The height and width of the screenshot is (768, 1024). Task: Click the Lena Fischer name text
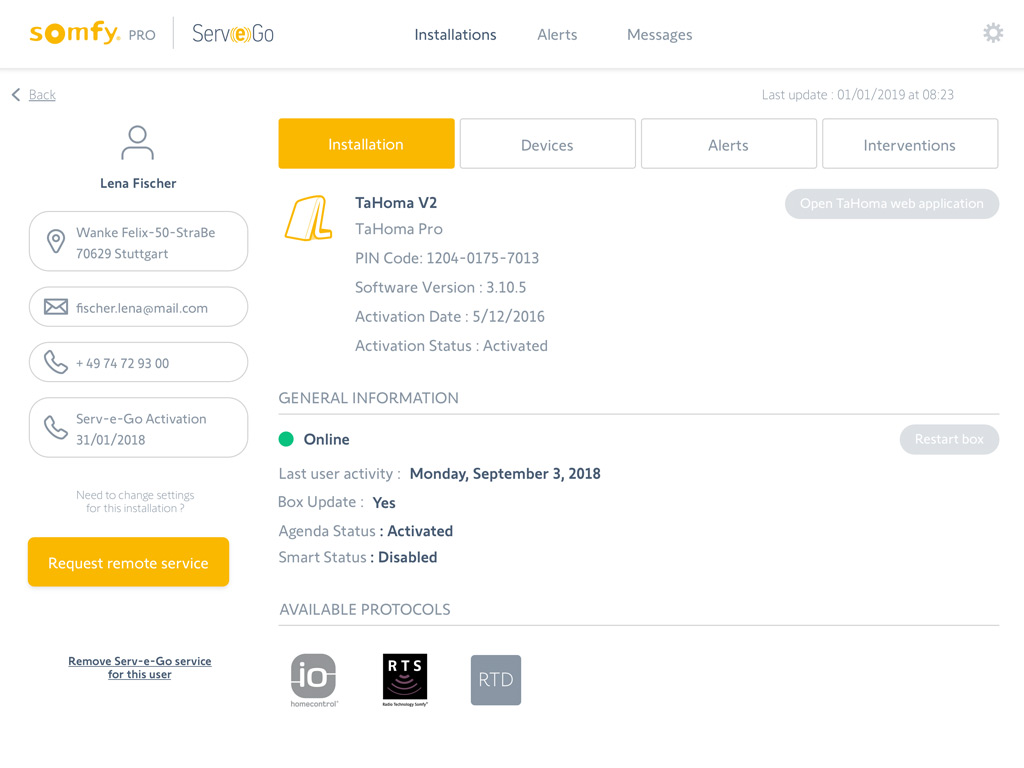point(138,184)
